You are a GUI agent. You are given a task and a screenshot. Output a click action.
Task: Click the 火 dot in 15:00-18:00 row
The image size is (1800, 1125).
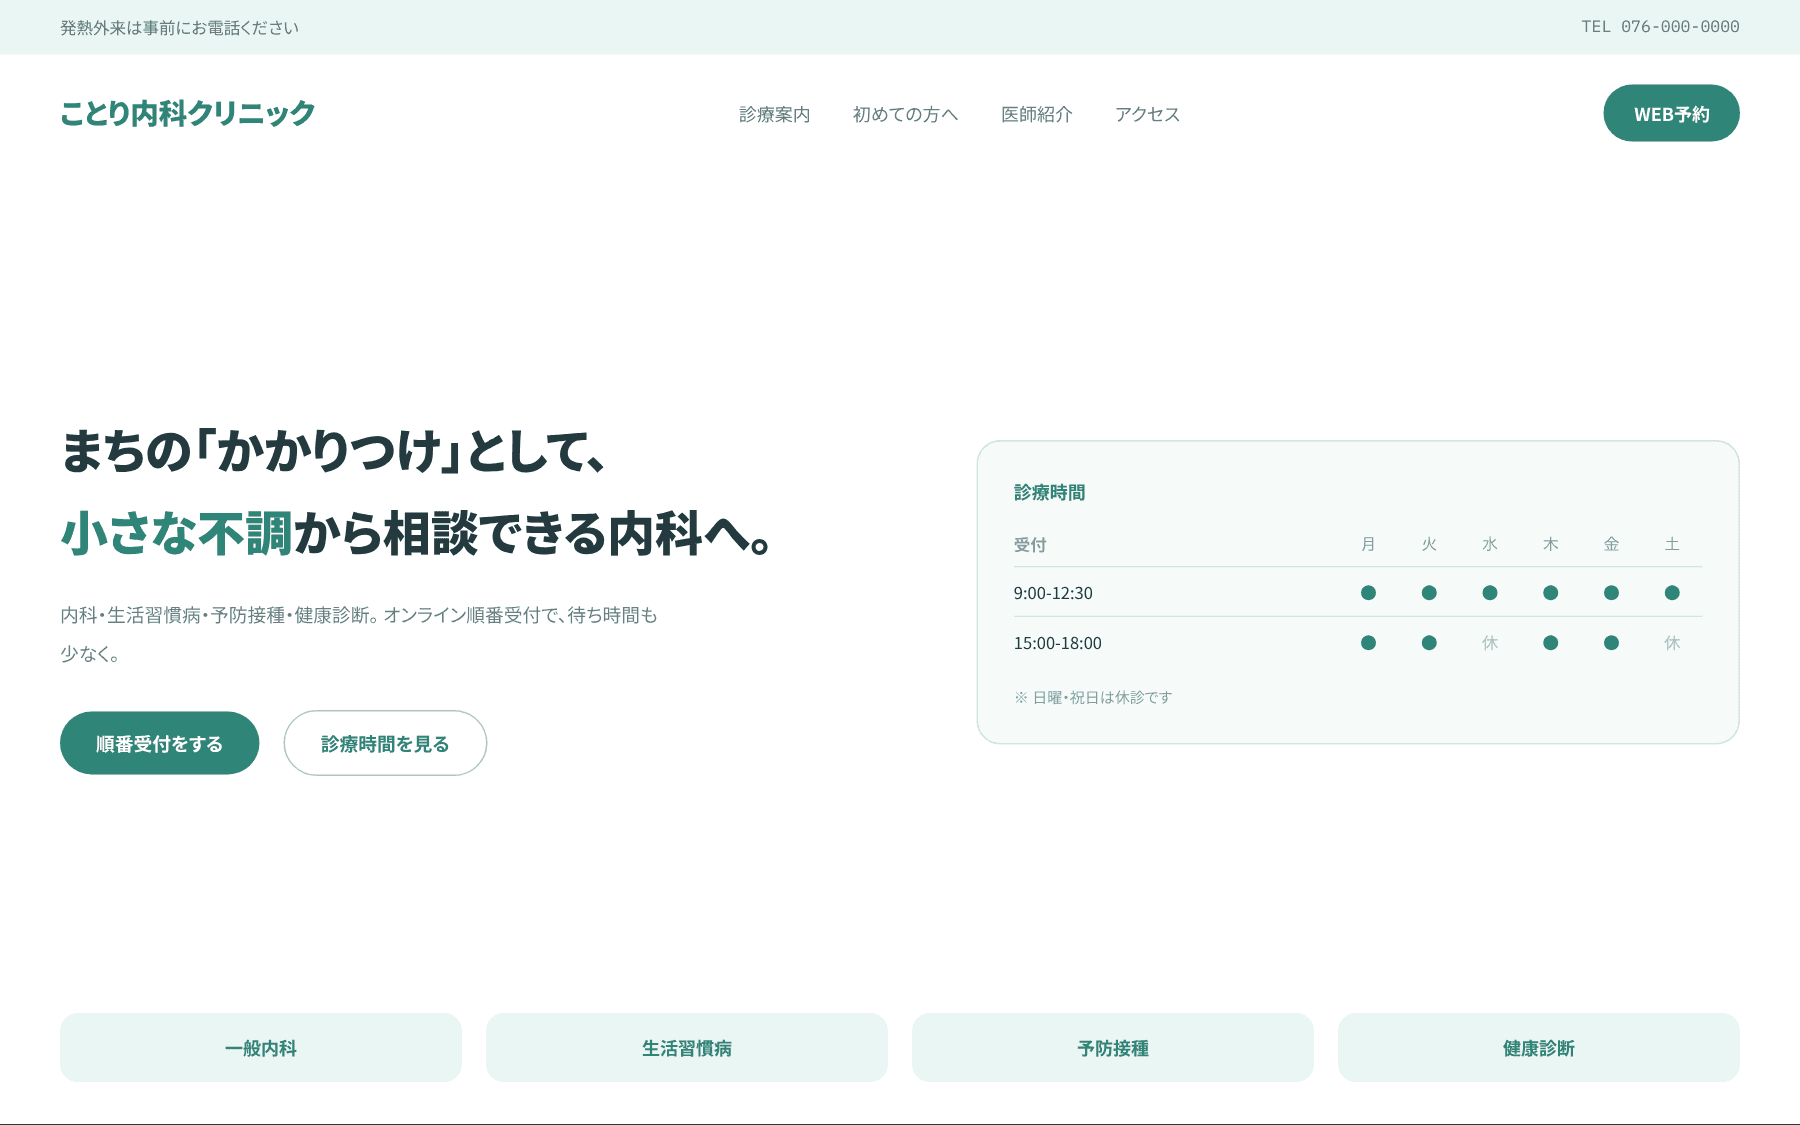tap(1429, 643)
